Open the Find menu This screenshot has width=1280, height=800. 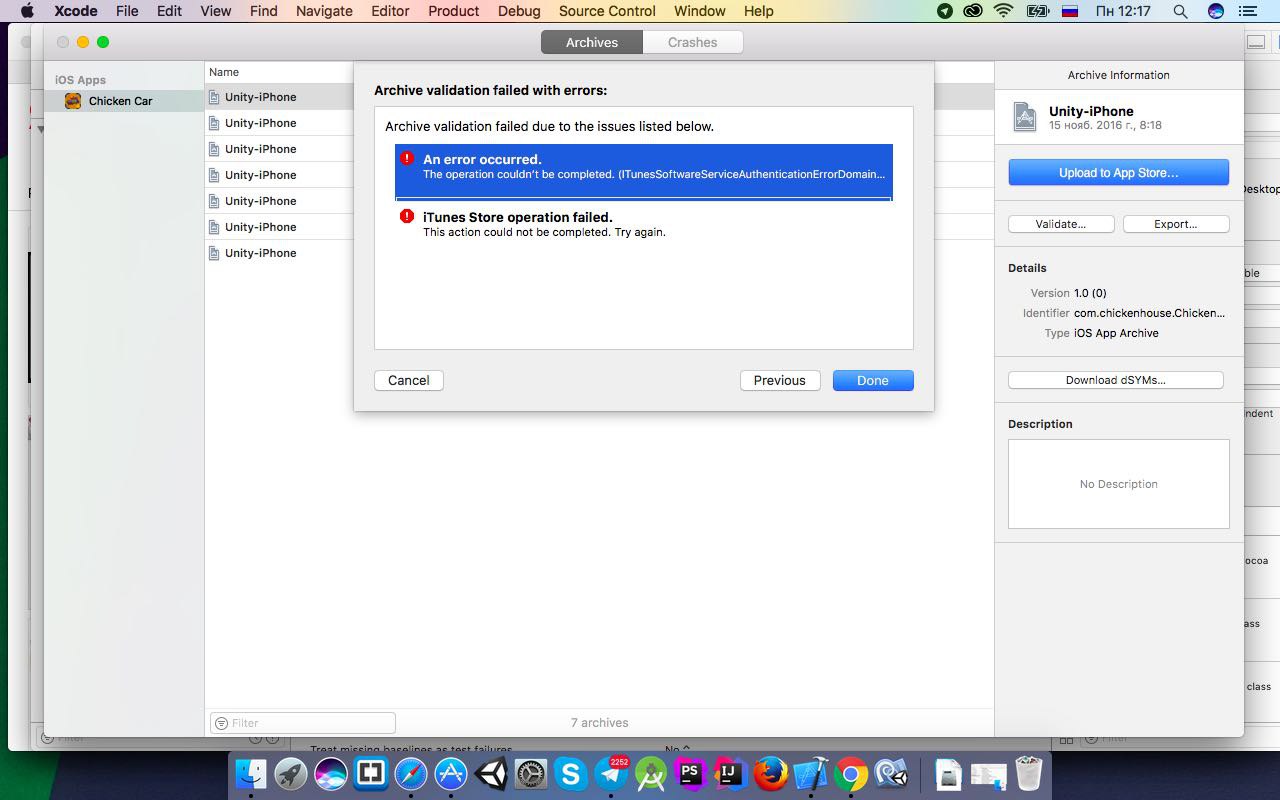coord(264,11)
